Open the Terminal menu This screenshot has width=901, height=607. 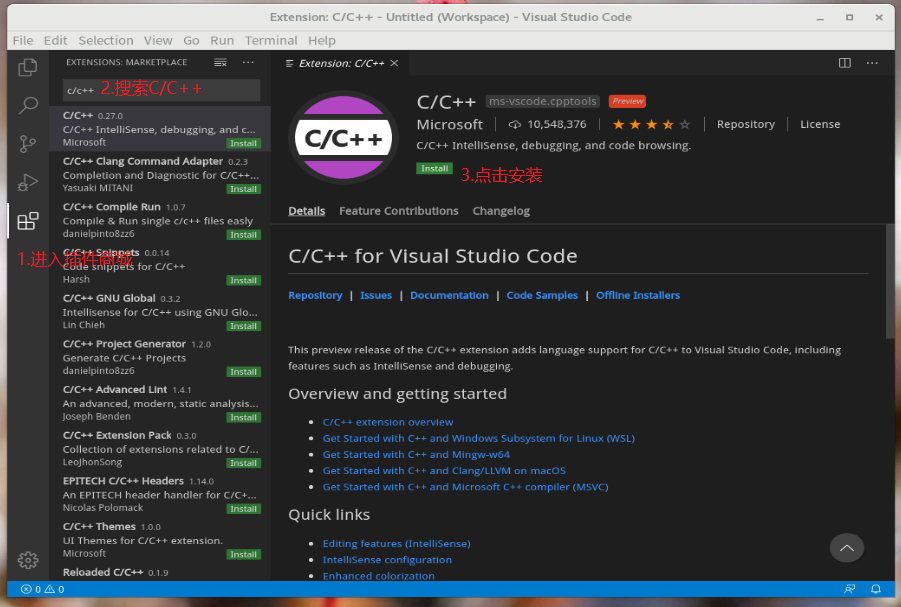[x=271, y=40]
